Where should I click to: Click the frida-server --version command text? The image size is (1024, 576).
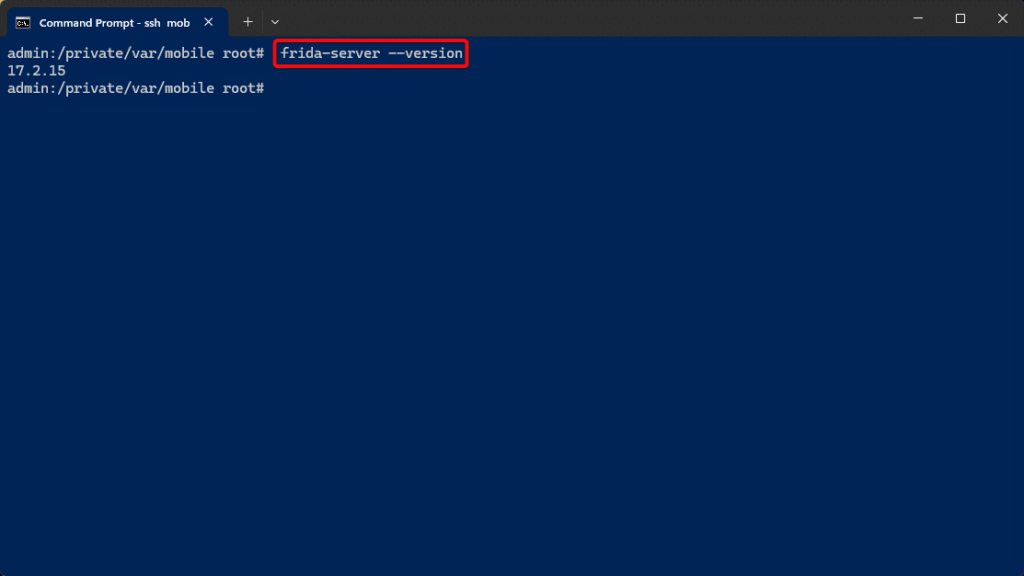371,53
